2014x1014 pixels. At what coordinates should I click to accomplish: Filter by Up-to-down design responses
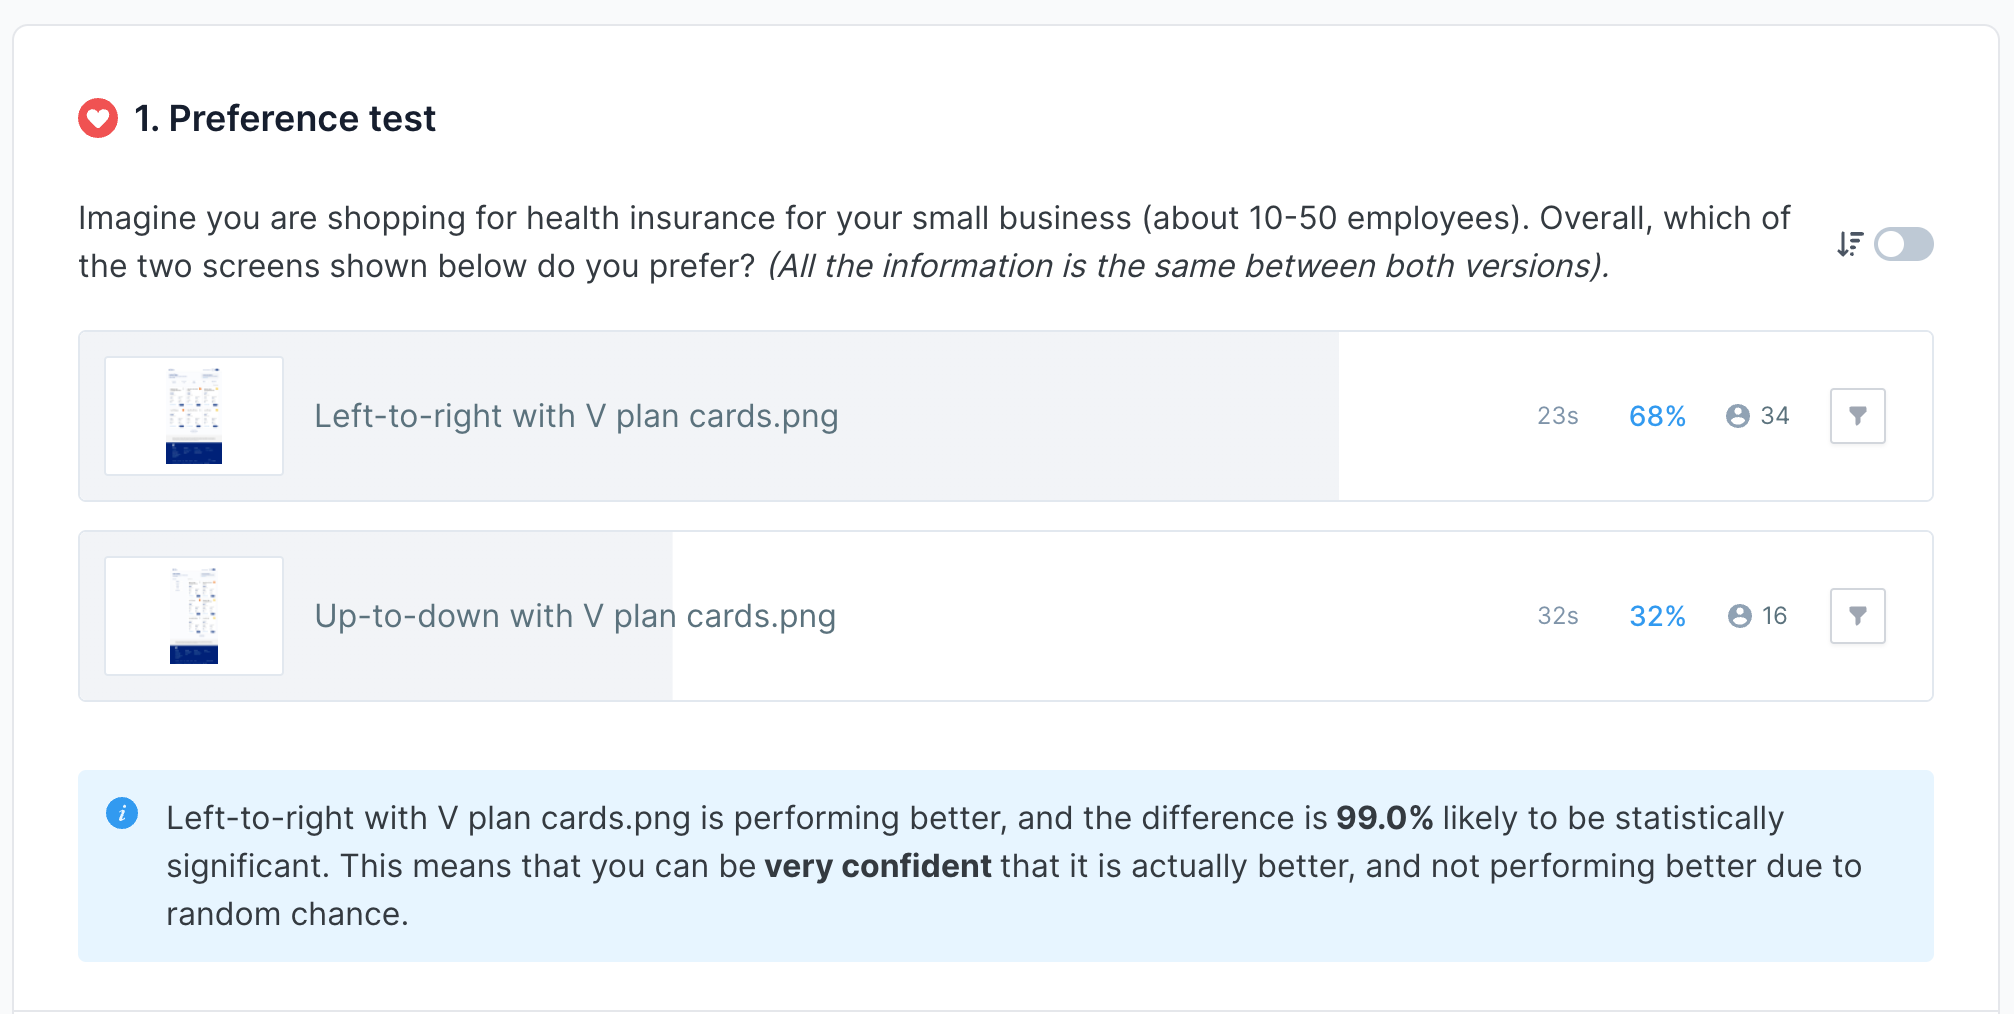[x=1857, y=616]
